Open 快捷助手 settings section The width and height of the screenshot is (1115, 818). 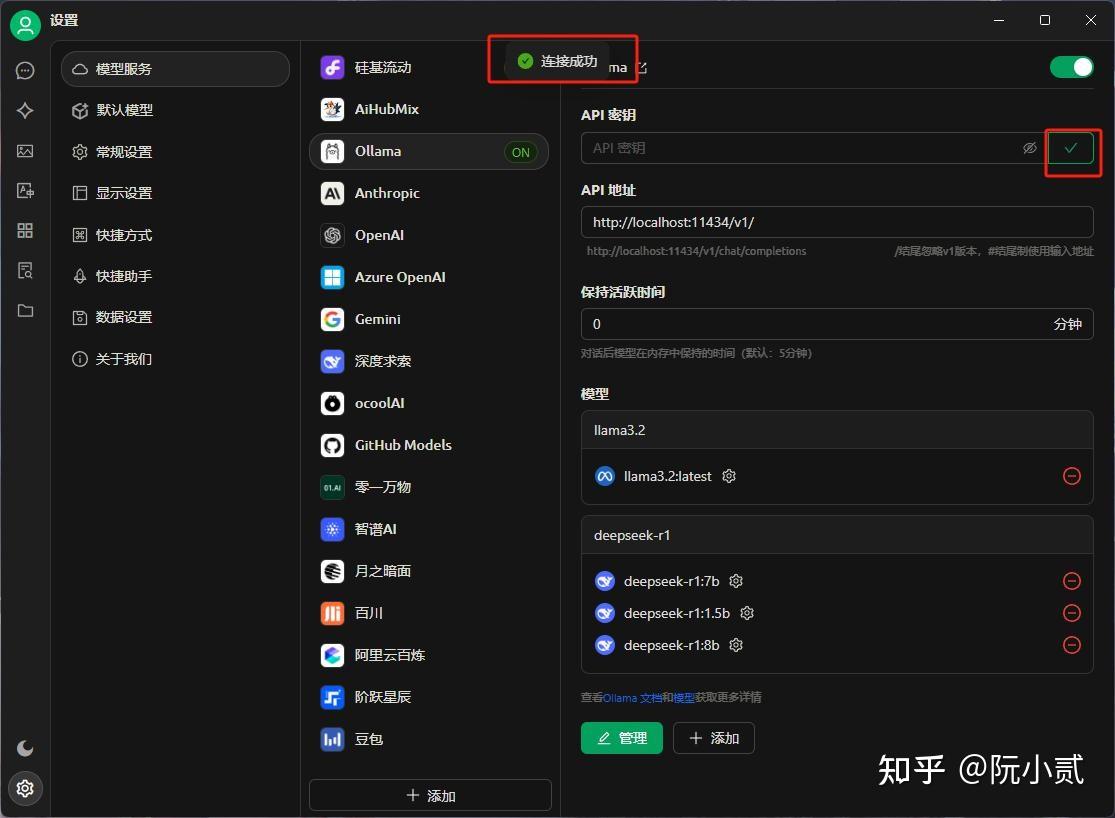coord(176,276)
